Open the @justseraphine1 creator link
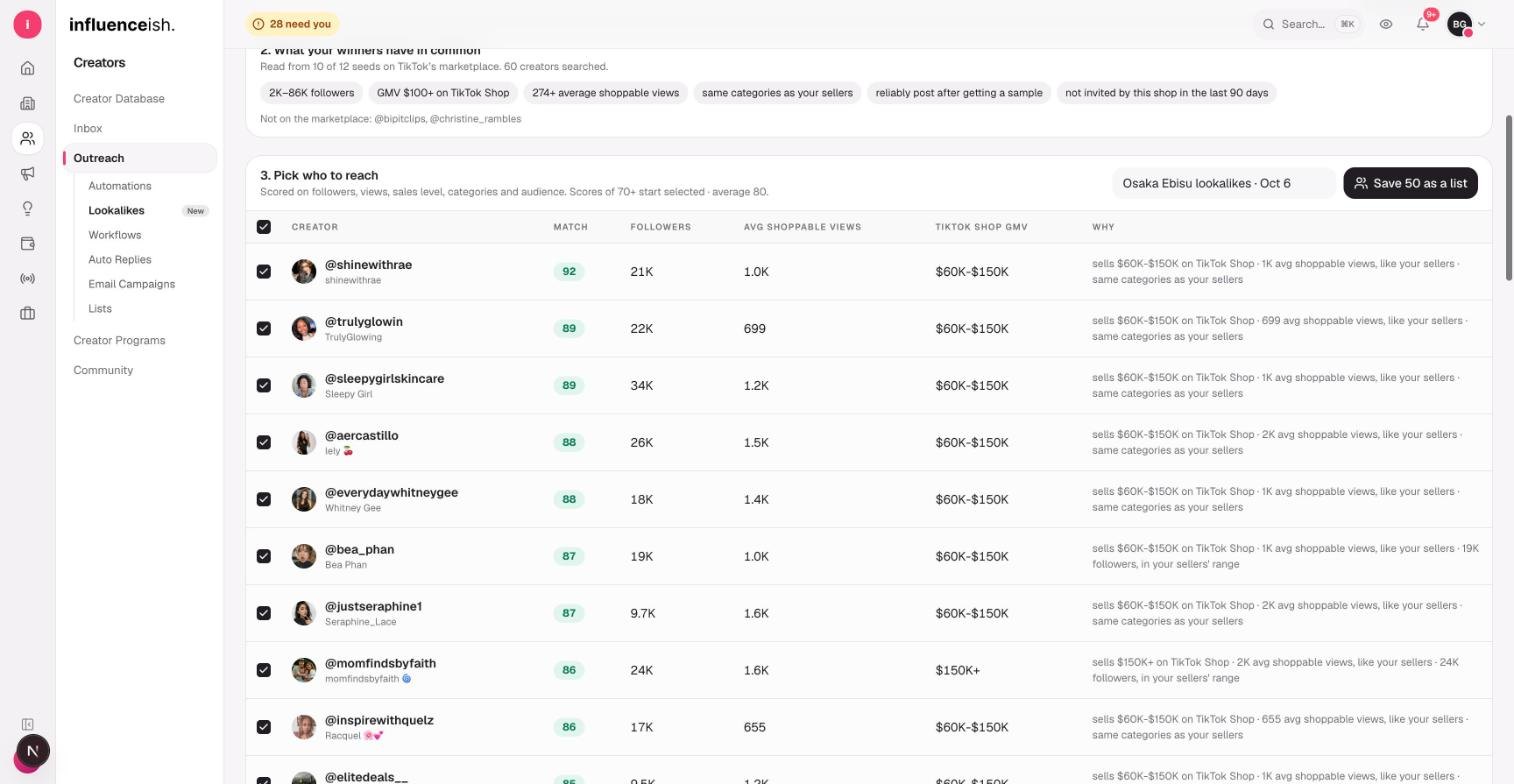This screenshot has width=1514, height=784. point(373,606)
